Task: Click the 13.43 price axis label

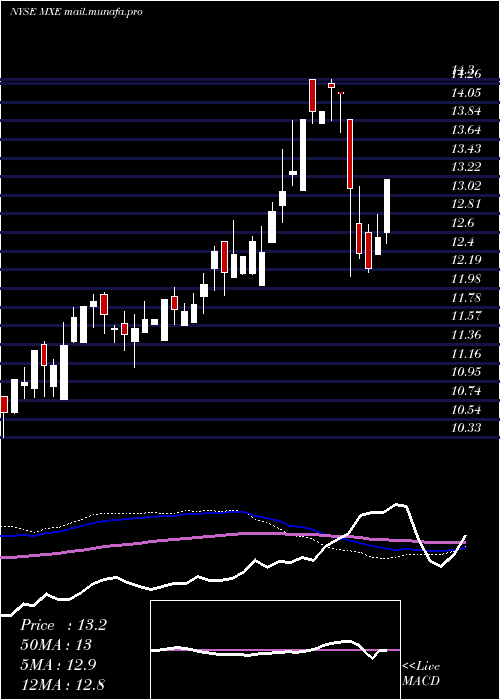Action: 466,149
